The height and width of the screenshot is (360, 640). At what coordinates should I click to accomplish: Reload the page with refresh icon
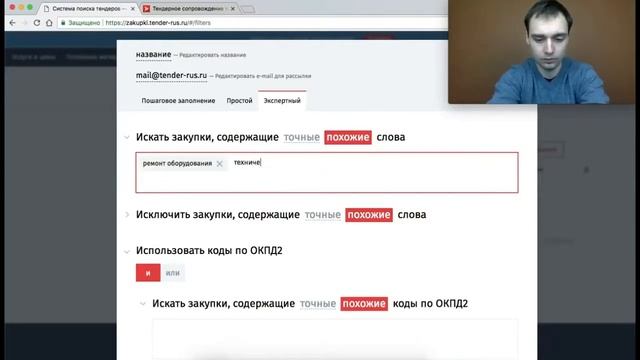point(37,23)
